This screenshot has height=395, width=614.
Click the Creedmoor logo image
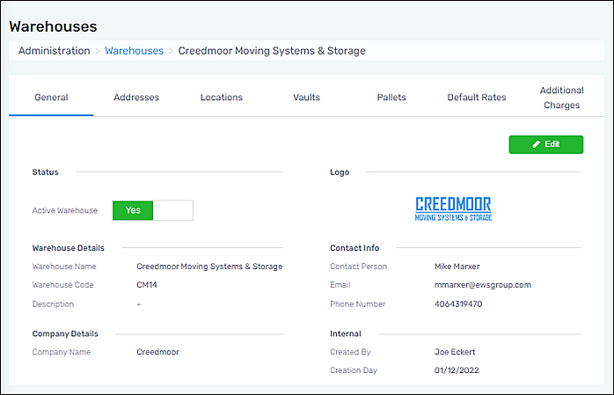click(453, 209)
